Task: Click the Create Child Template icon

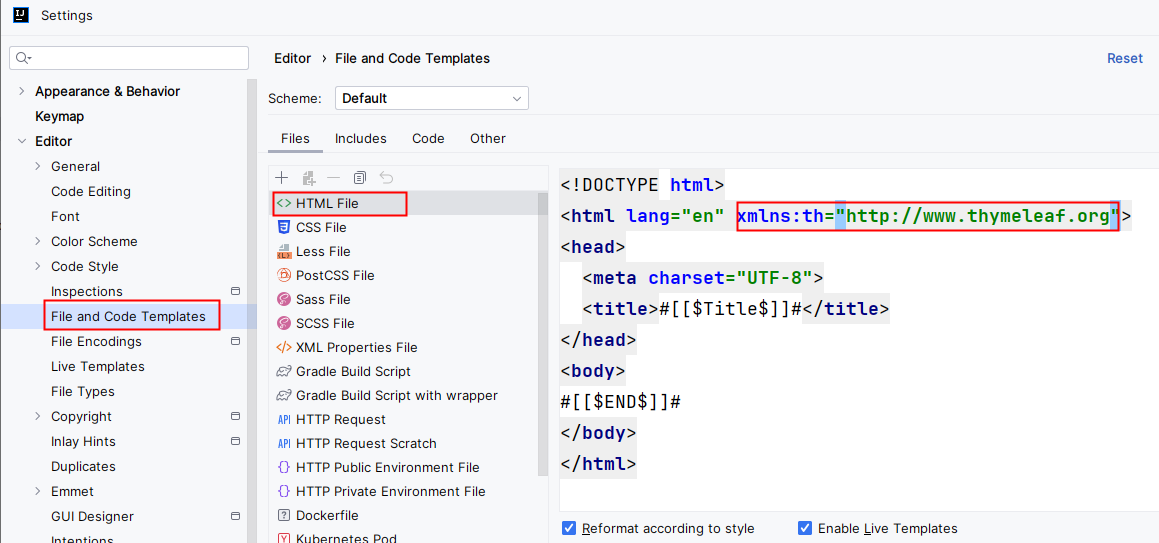Action: 309,178
